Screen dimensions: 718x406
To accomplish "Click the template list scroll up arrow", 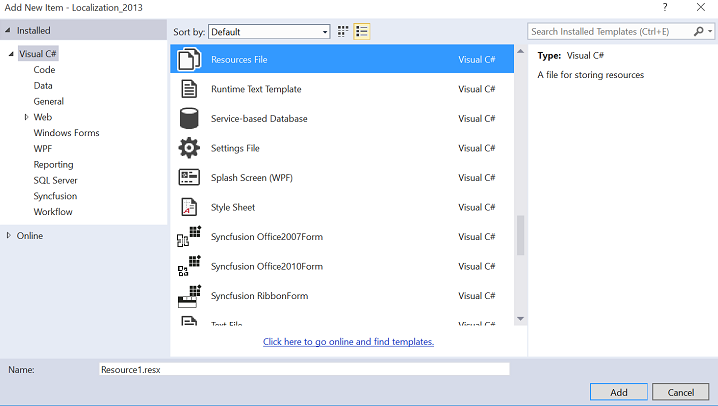I will click(520, 51).
